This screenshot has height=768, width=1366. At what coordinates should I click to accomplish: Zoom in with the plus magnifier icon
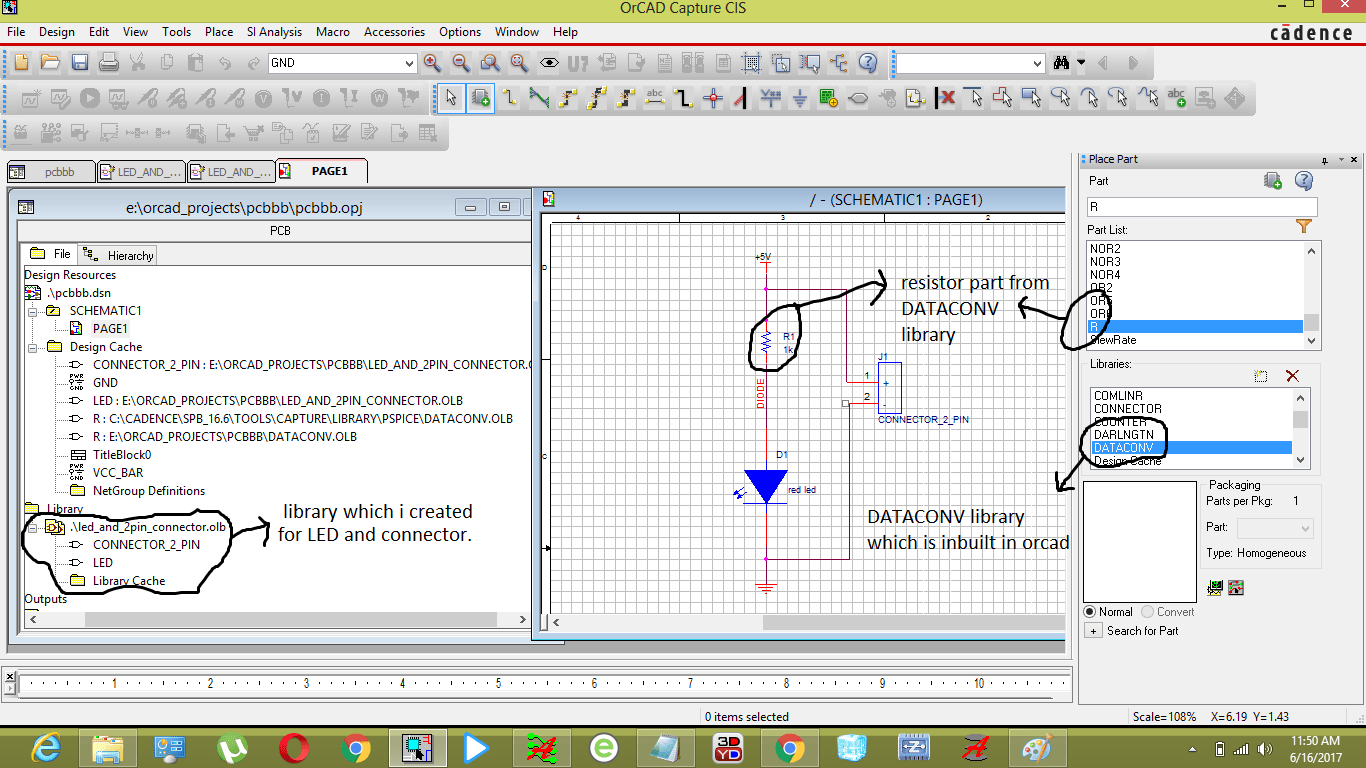click(432, 63)
